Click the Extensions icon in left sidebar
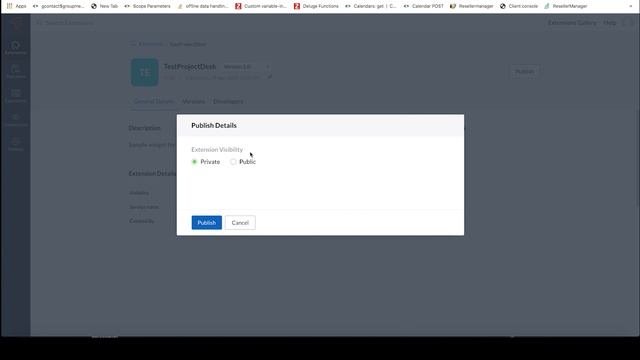Viewport: 640px width, 360px height. click(x=16, y=47)
